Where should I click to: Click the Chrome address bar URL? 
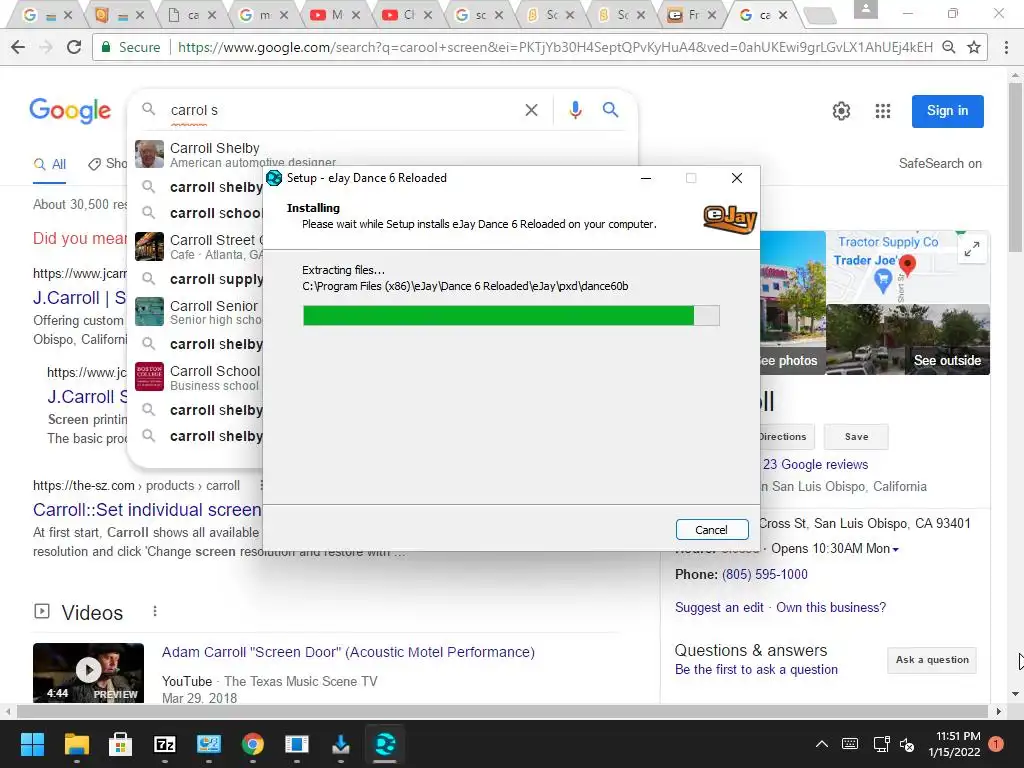(x=555, y=47)
